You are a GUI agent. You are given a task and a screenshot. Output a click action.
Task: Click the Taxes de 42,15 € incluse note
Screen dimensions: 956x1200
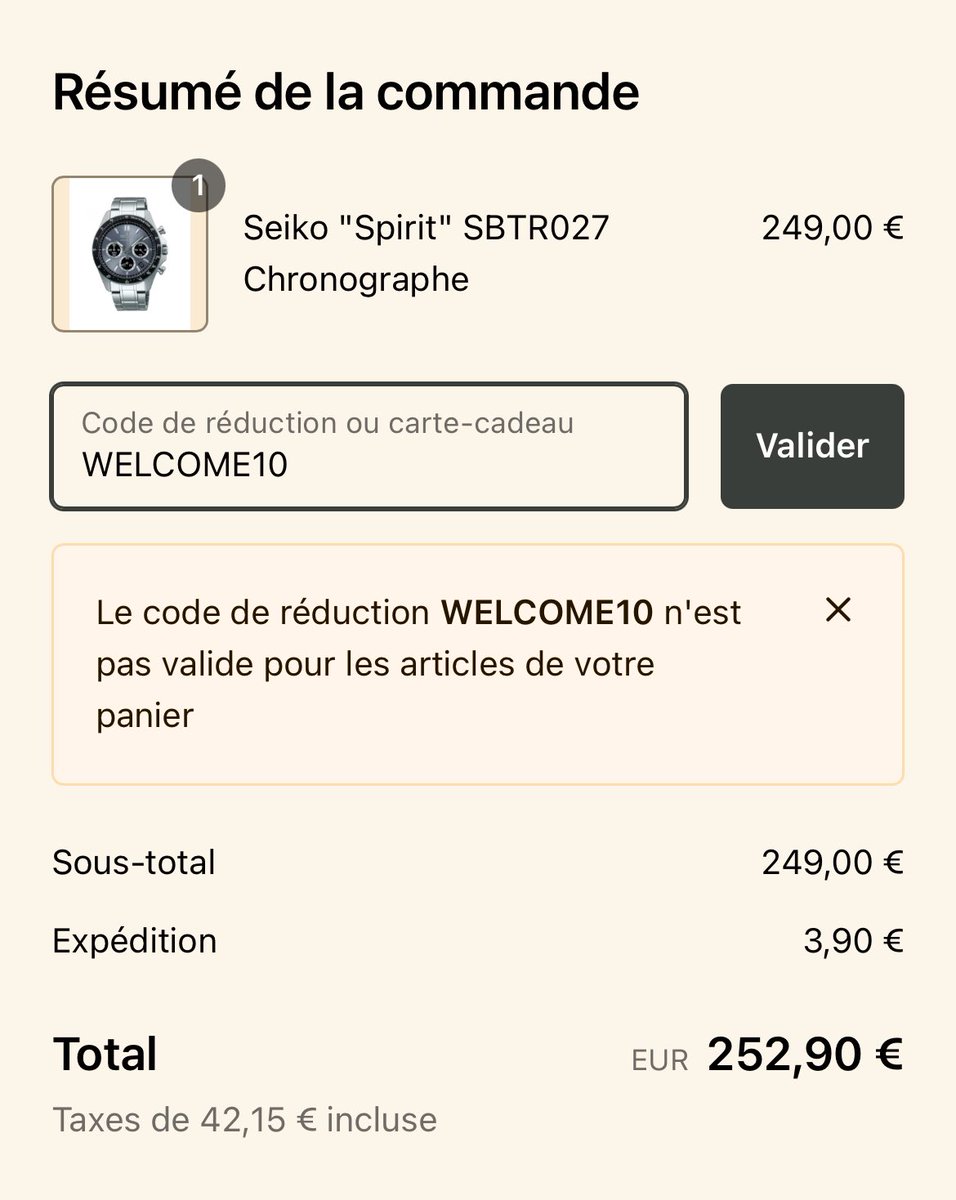coord(245,1119)
